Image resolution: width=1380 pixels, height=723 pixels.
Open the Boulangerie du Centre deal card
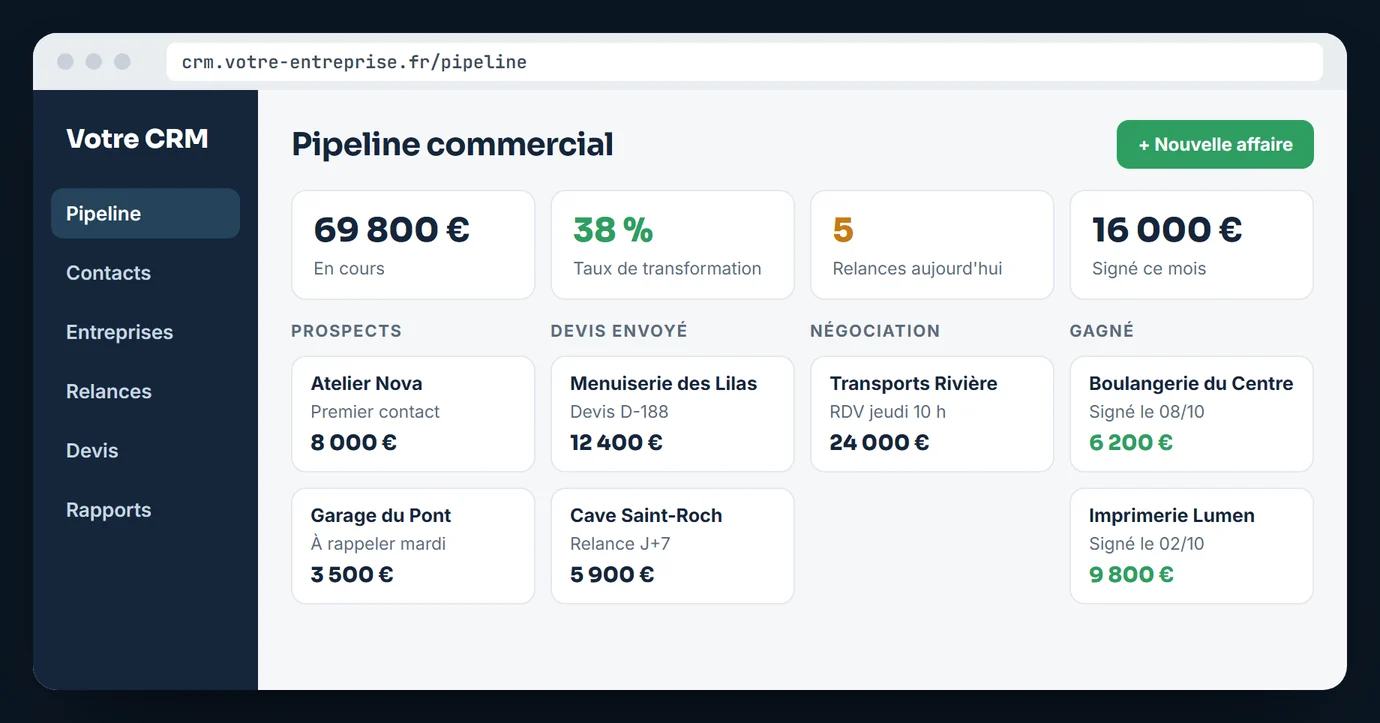1191,414
